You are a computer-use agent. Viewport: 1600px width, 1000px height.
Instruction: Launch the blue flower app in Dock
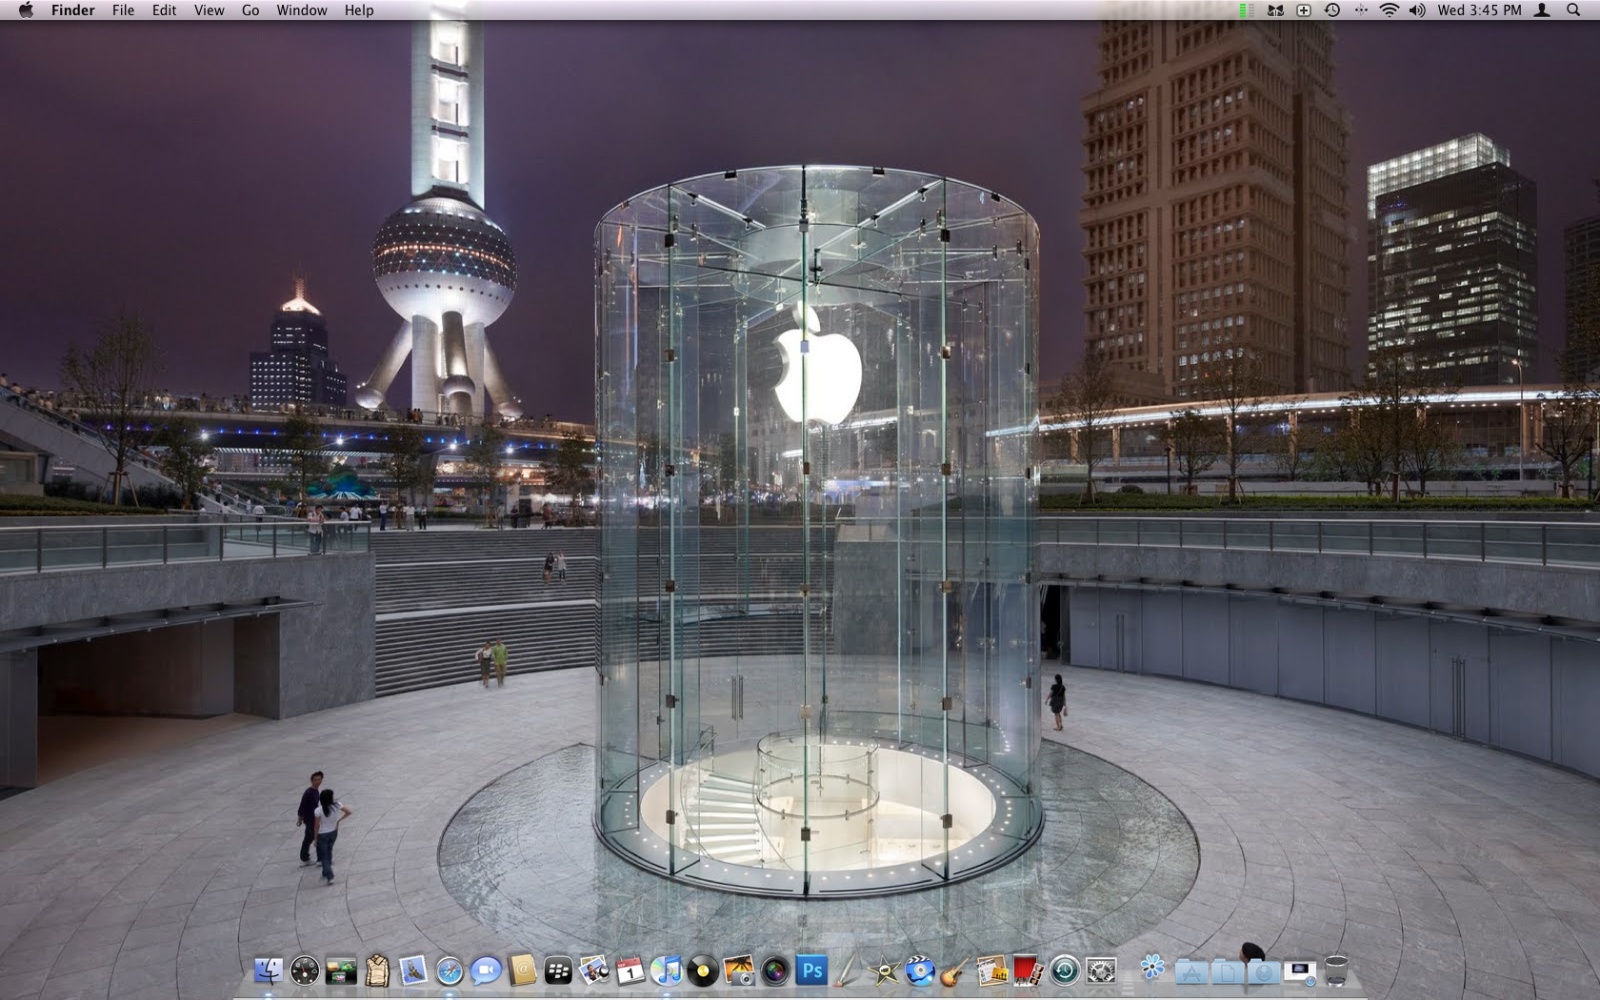tap(1153, 968)
